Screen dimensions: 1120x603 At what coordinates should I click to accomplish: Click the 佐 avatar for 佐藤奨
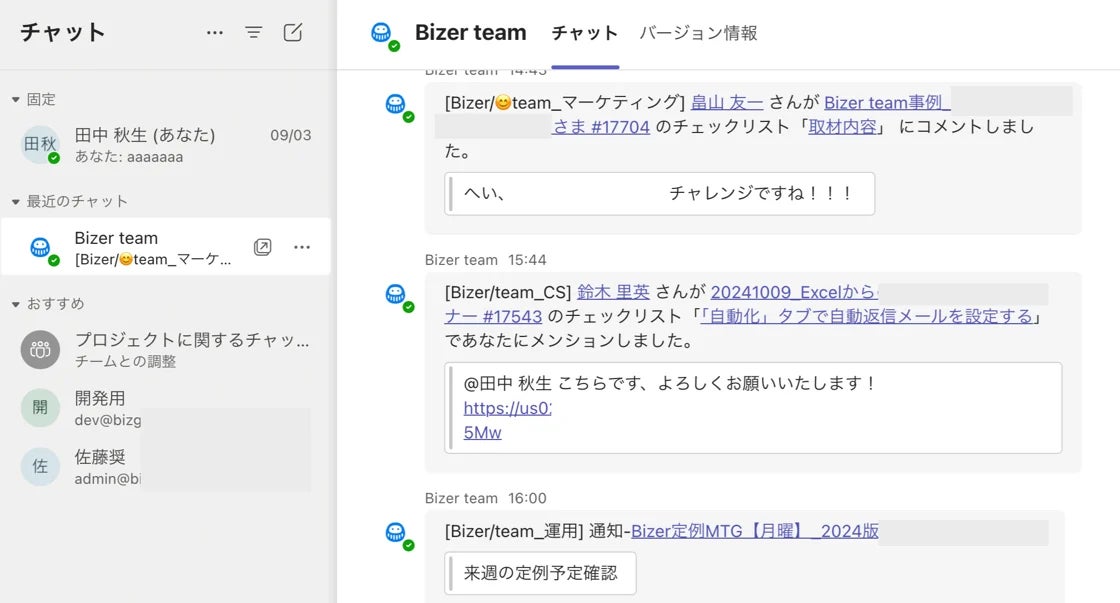pos(40,467)
